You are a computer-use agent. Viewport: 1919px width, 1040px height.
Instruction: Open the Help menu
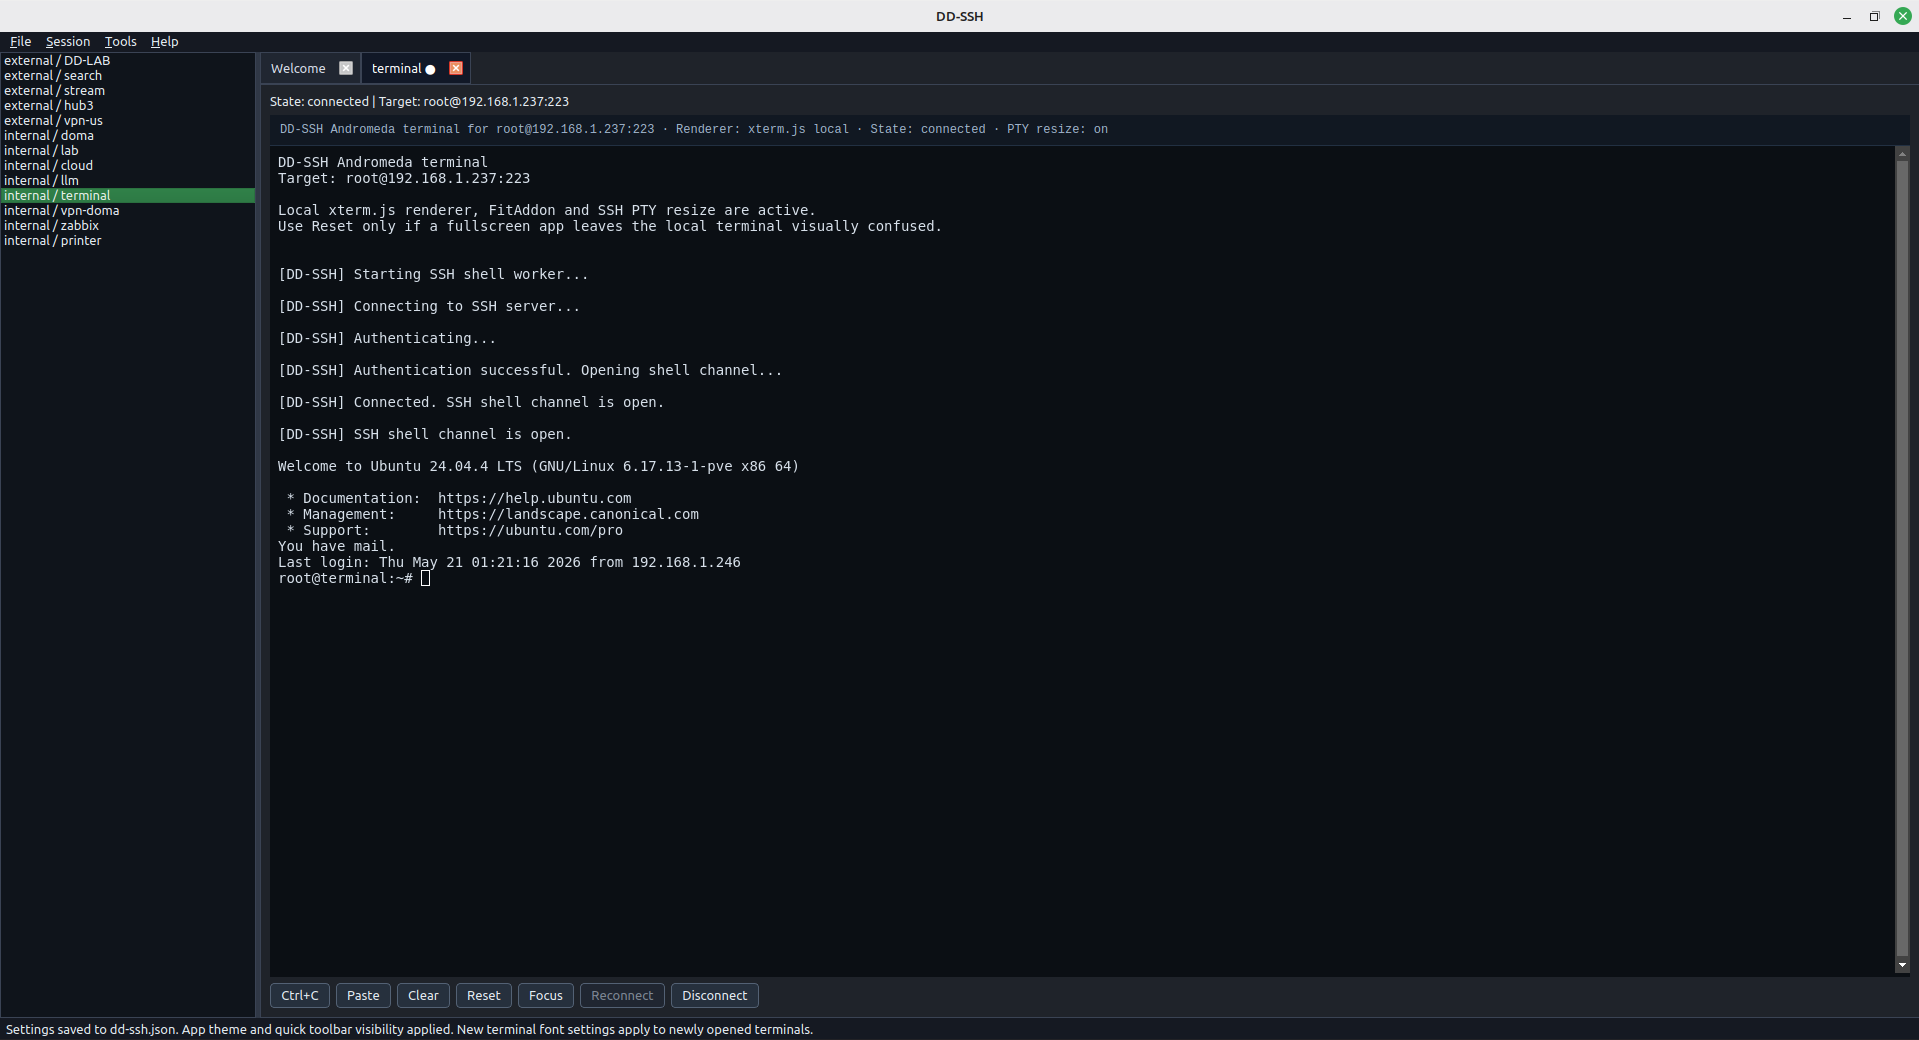(x=164, y=41)
